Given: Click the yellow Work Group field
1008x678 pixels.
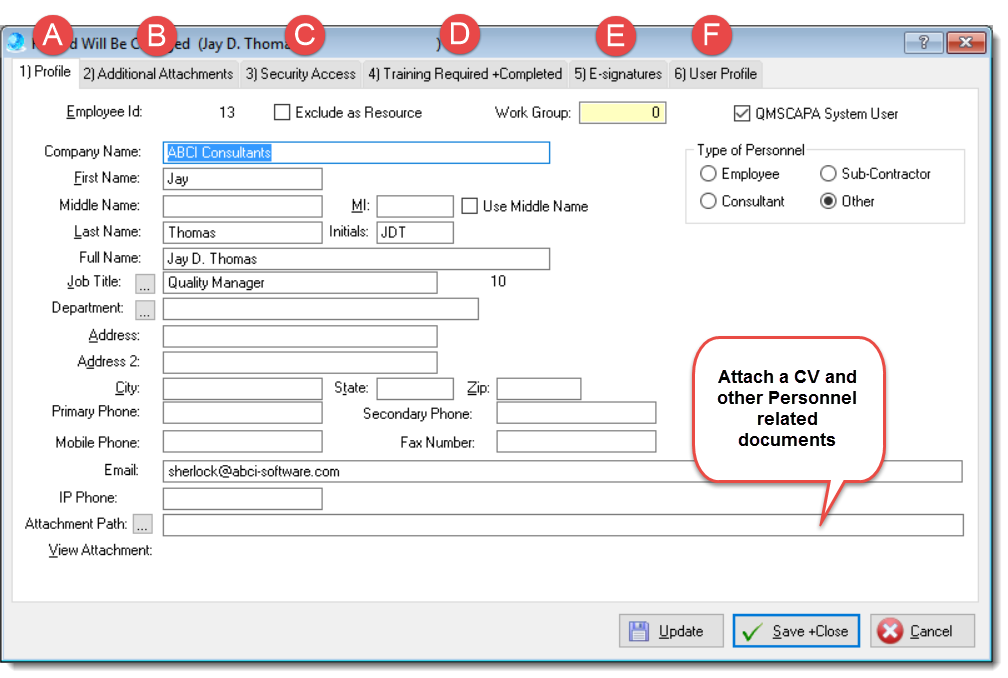Looking at the screenshot, I should (x=622, y=113).
